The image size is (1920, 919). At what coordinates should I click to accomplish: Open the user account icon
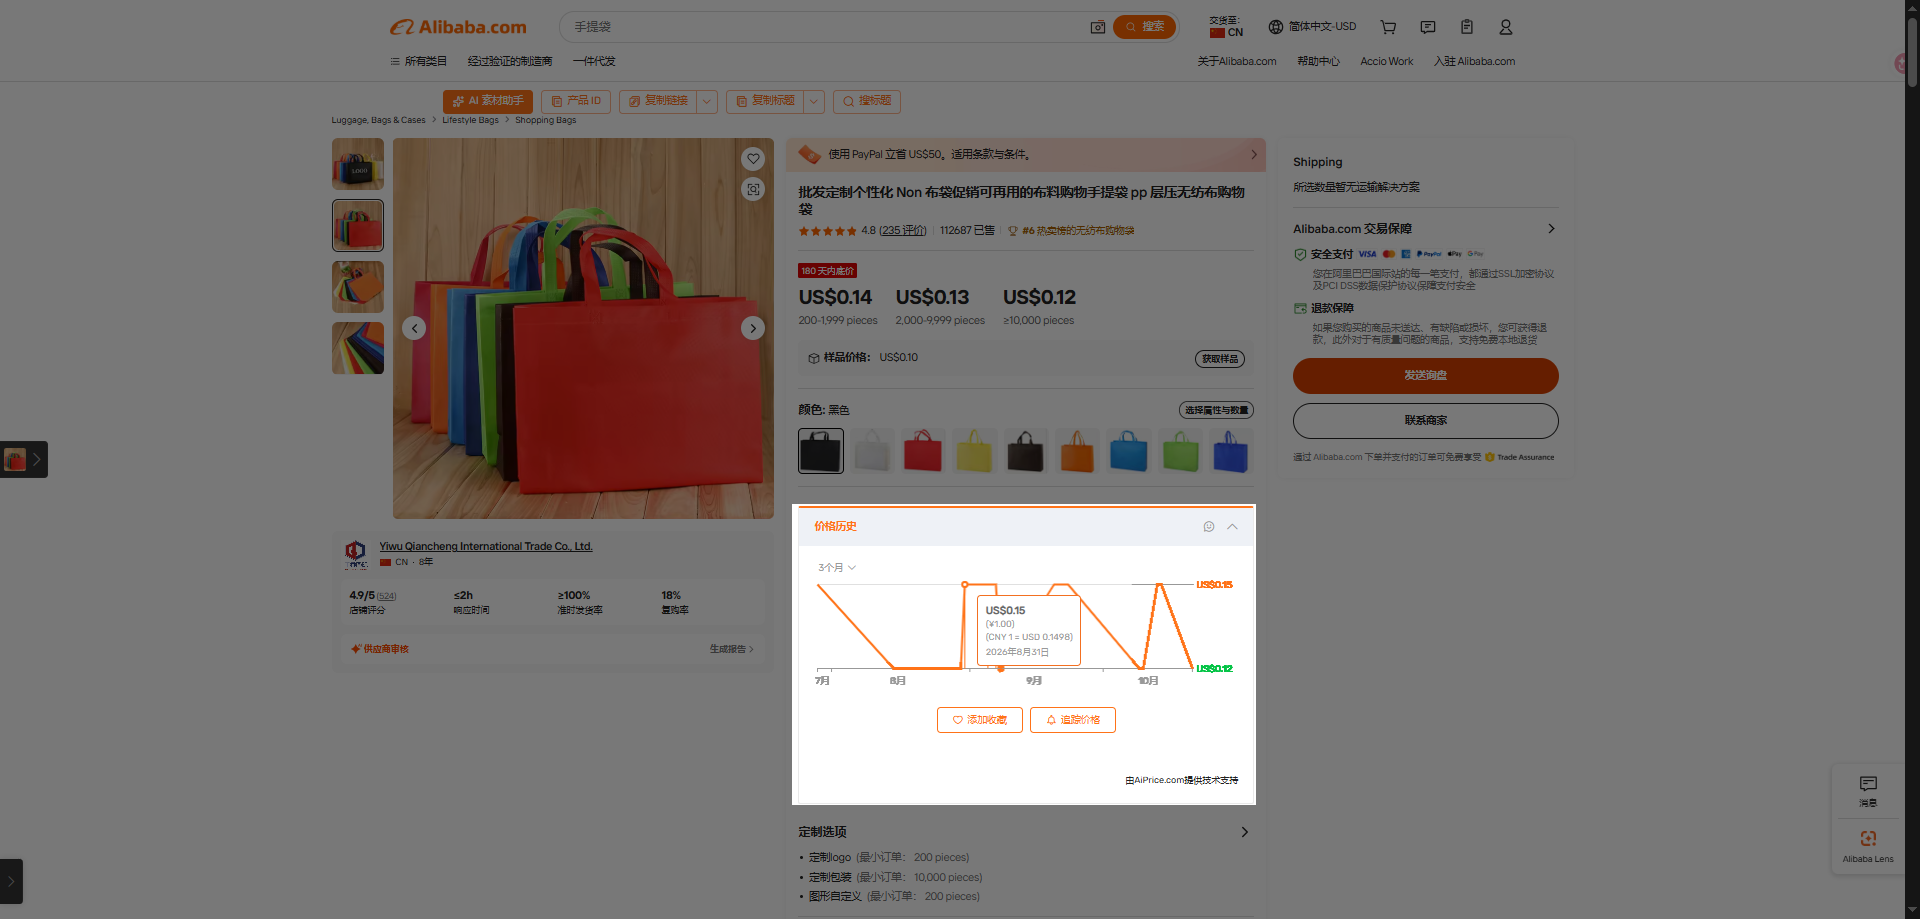pos(1506,27)
